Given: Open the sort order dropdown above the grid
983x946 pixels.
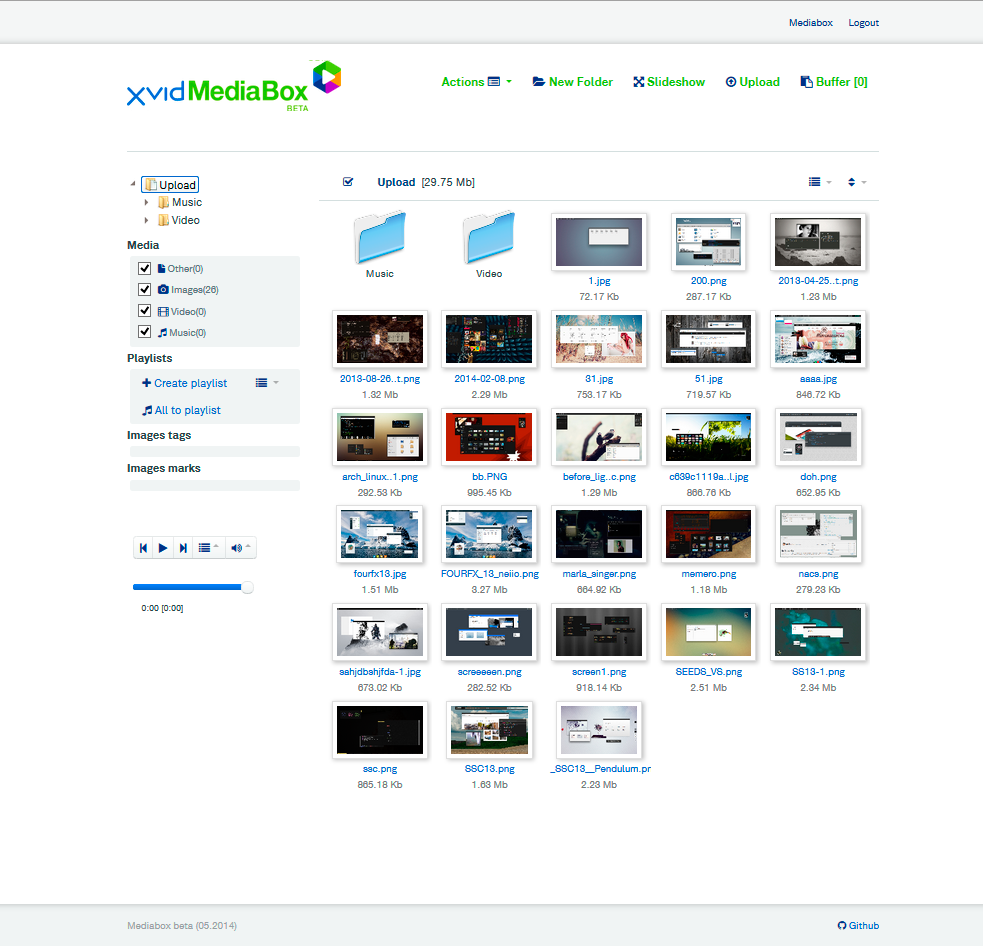Looking at the screenshot, I should tap(855, 182).
